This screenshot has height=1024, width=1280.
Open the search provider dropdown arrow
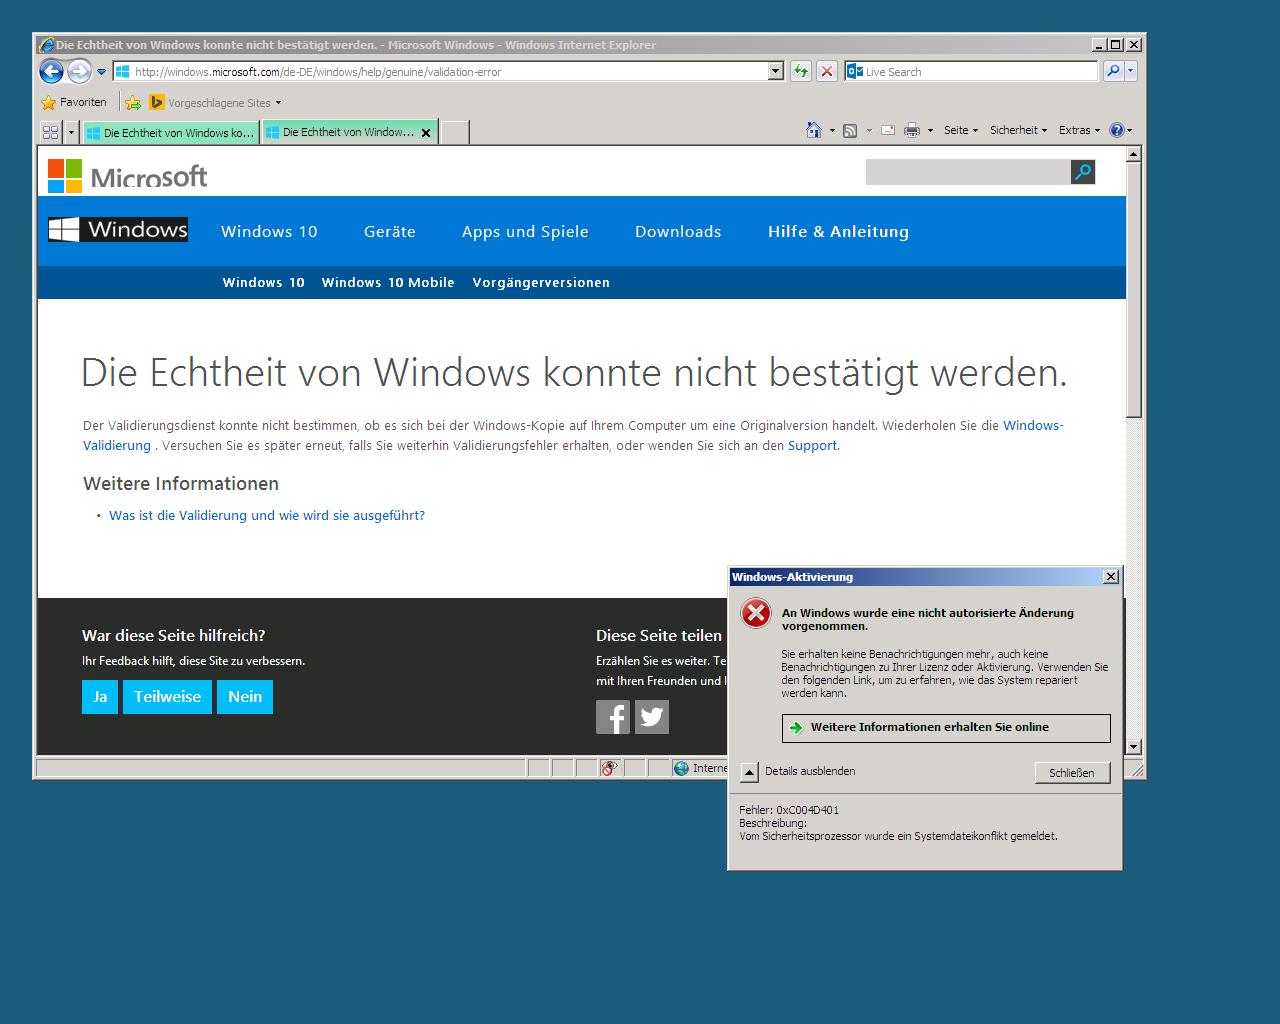(1131, 71)
